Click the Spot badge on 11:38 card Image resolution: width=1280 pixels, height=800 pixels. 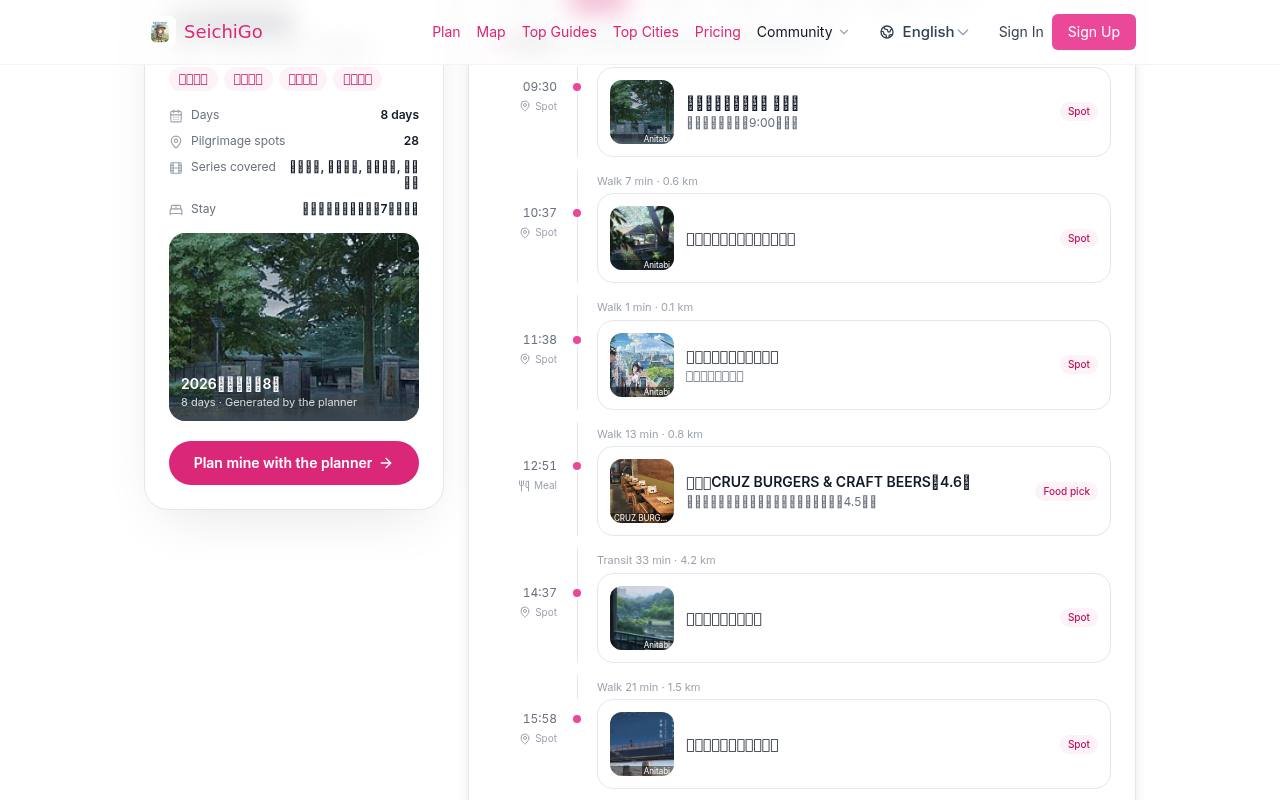pos(1078,365)
